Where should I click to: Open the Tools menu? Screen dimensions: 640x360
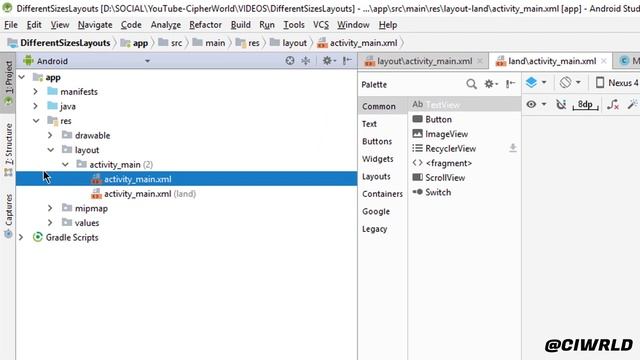click(x=294, y=25)
